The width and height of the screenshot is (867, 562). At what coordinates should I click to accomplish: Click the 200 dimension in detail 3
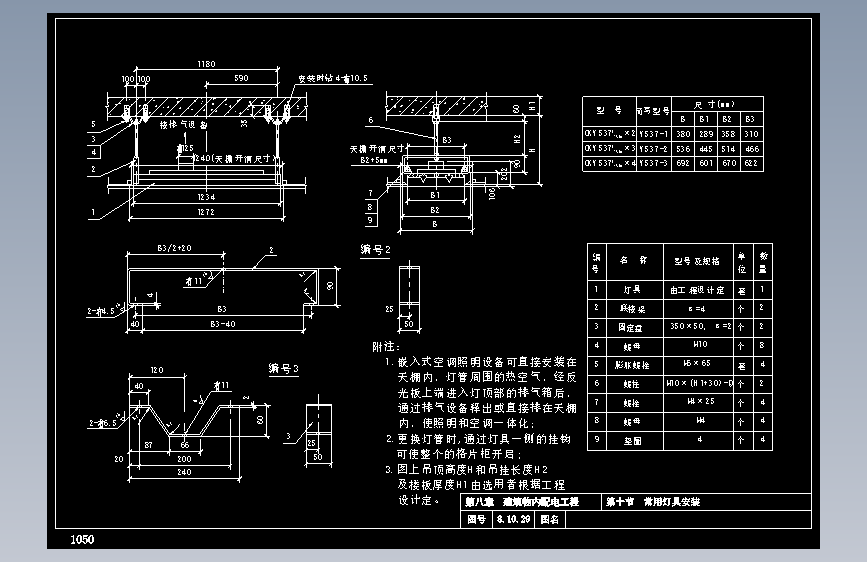[x=184, y=459]
